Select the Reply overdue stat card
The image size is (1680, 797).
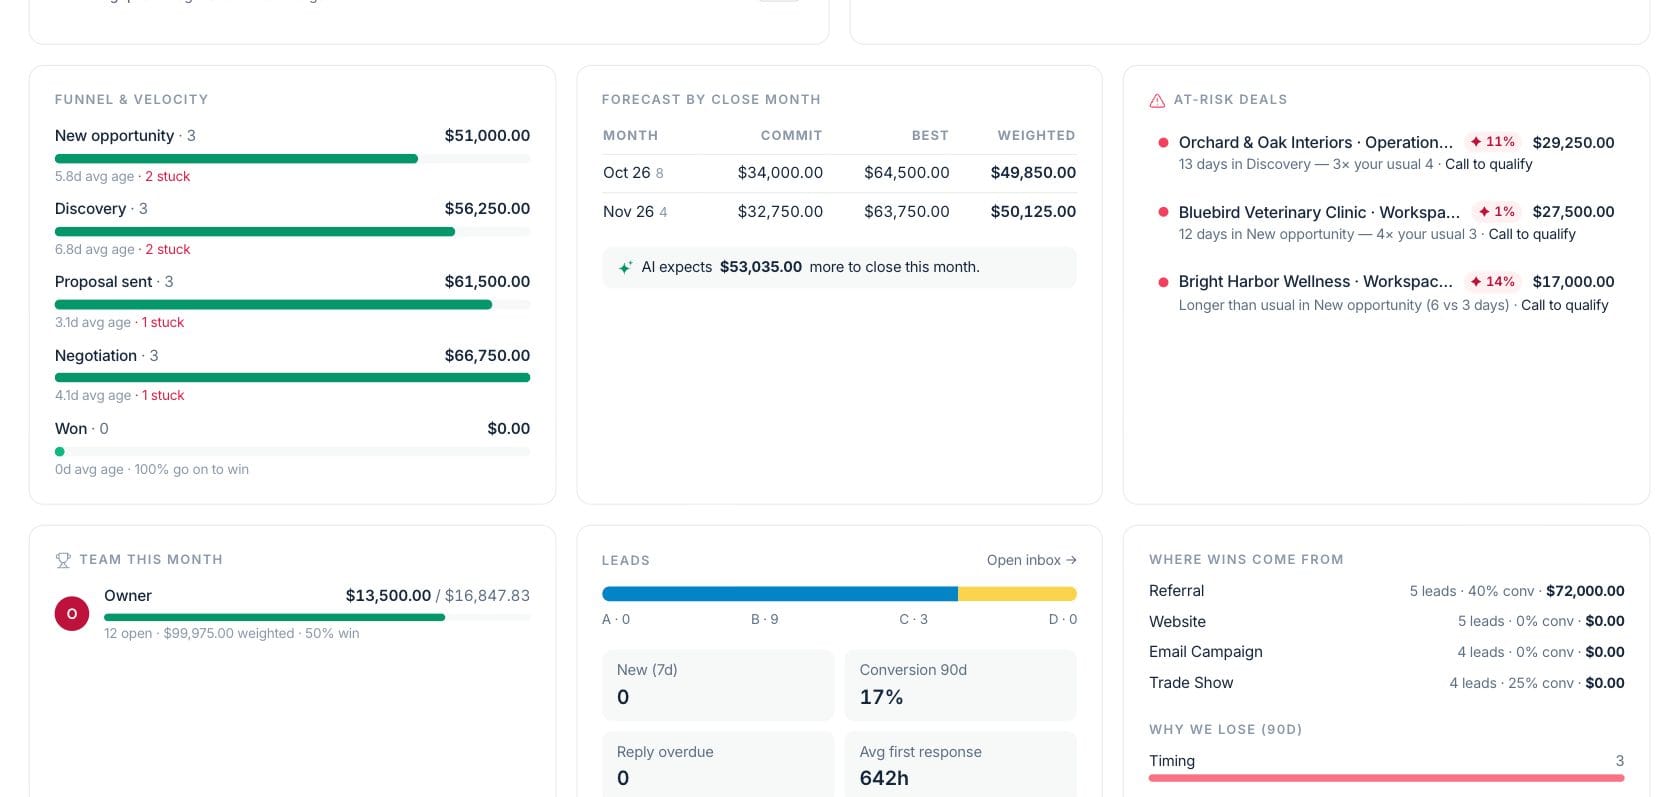coord(718,766)
